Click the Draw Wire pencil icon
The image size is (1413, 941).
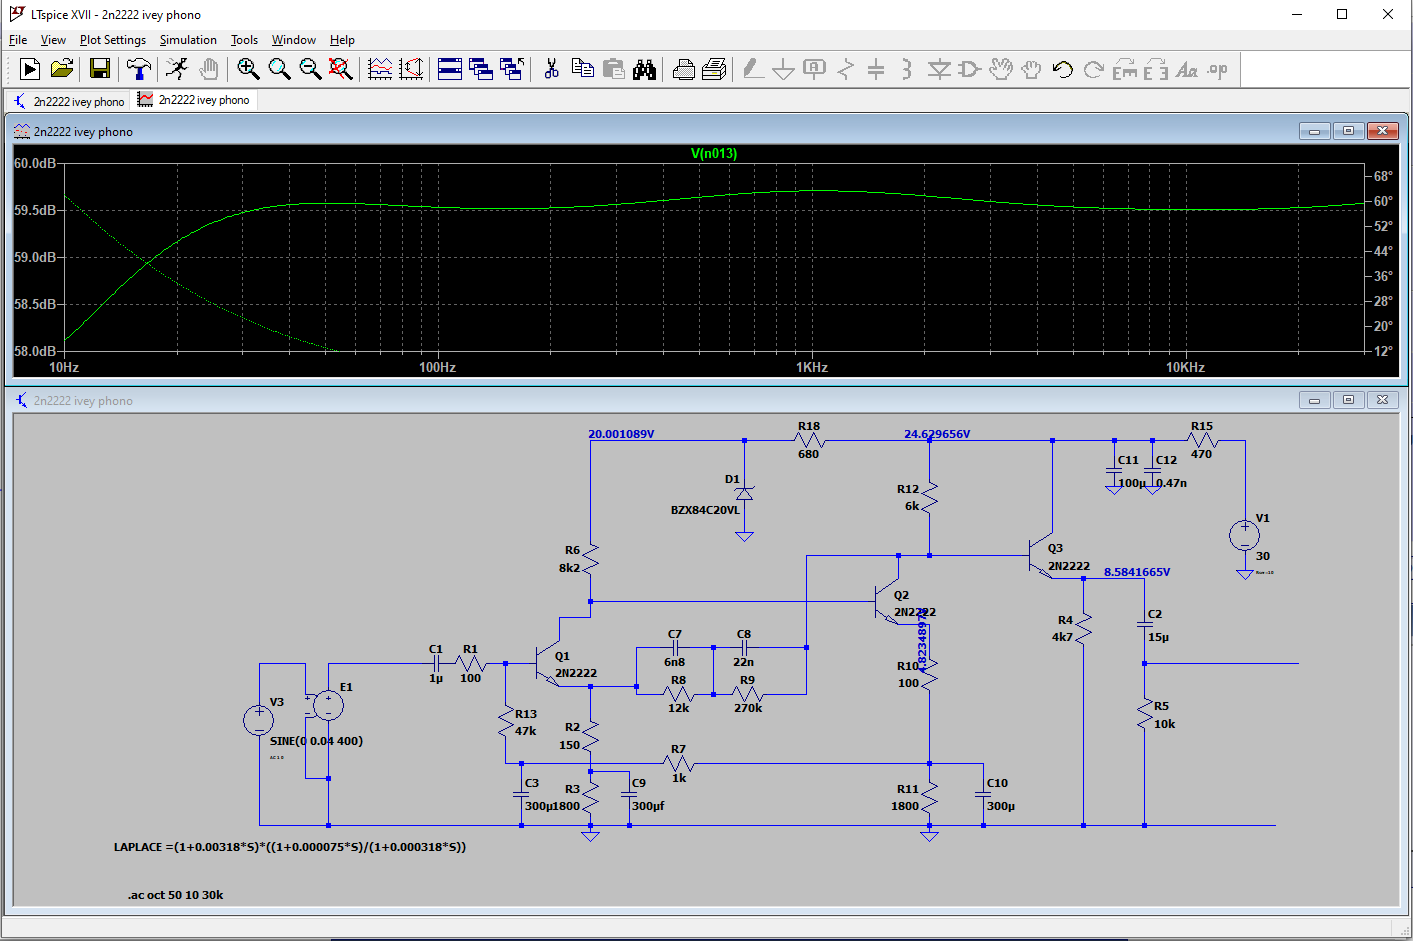[753, 69]
